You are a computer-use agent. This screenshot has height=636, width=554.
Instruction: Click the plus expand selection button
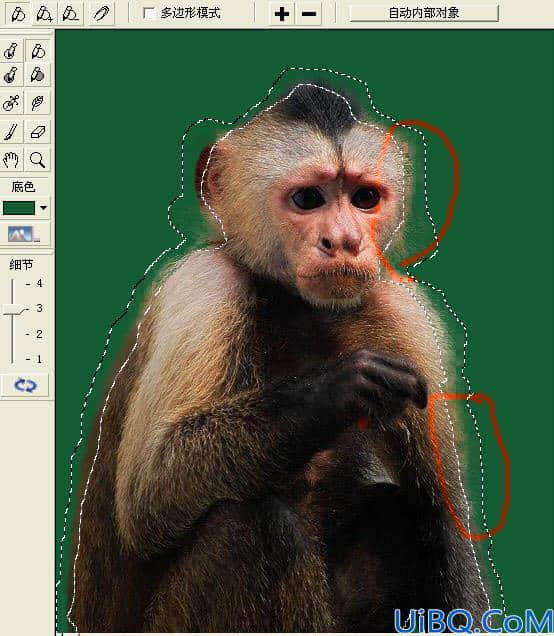click(282, 14)
